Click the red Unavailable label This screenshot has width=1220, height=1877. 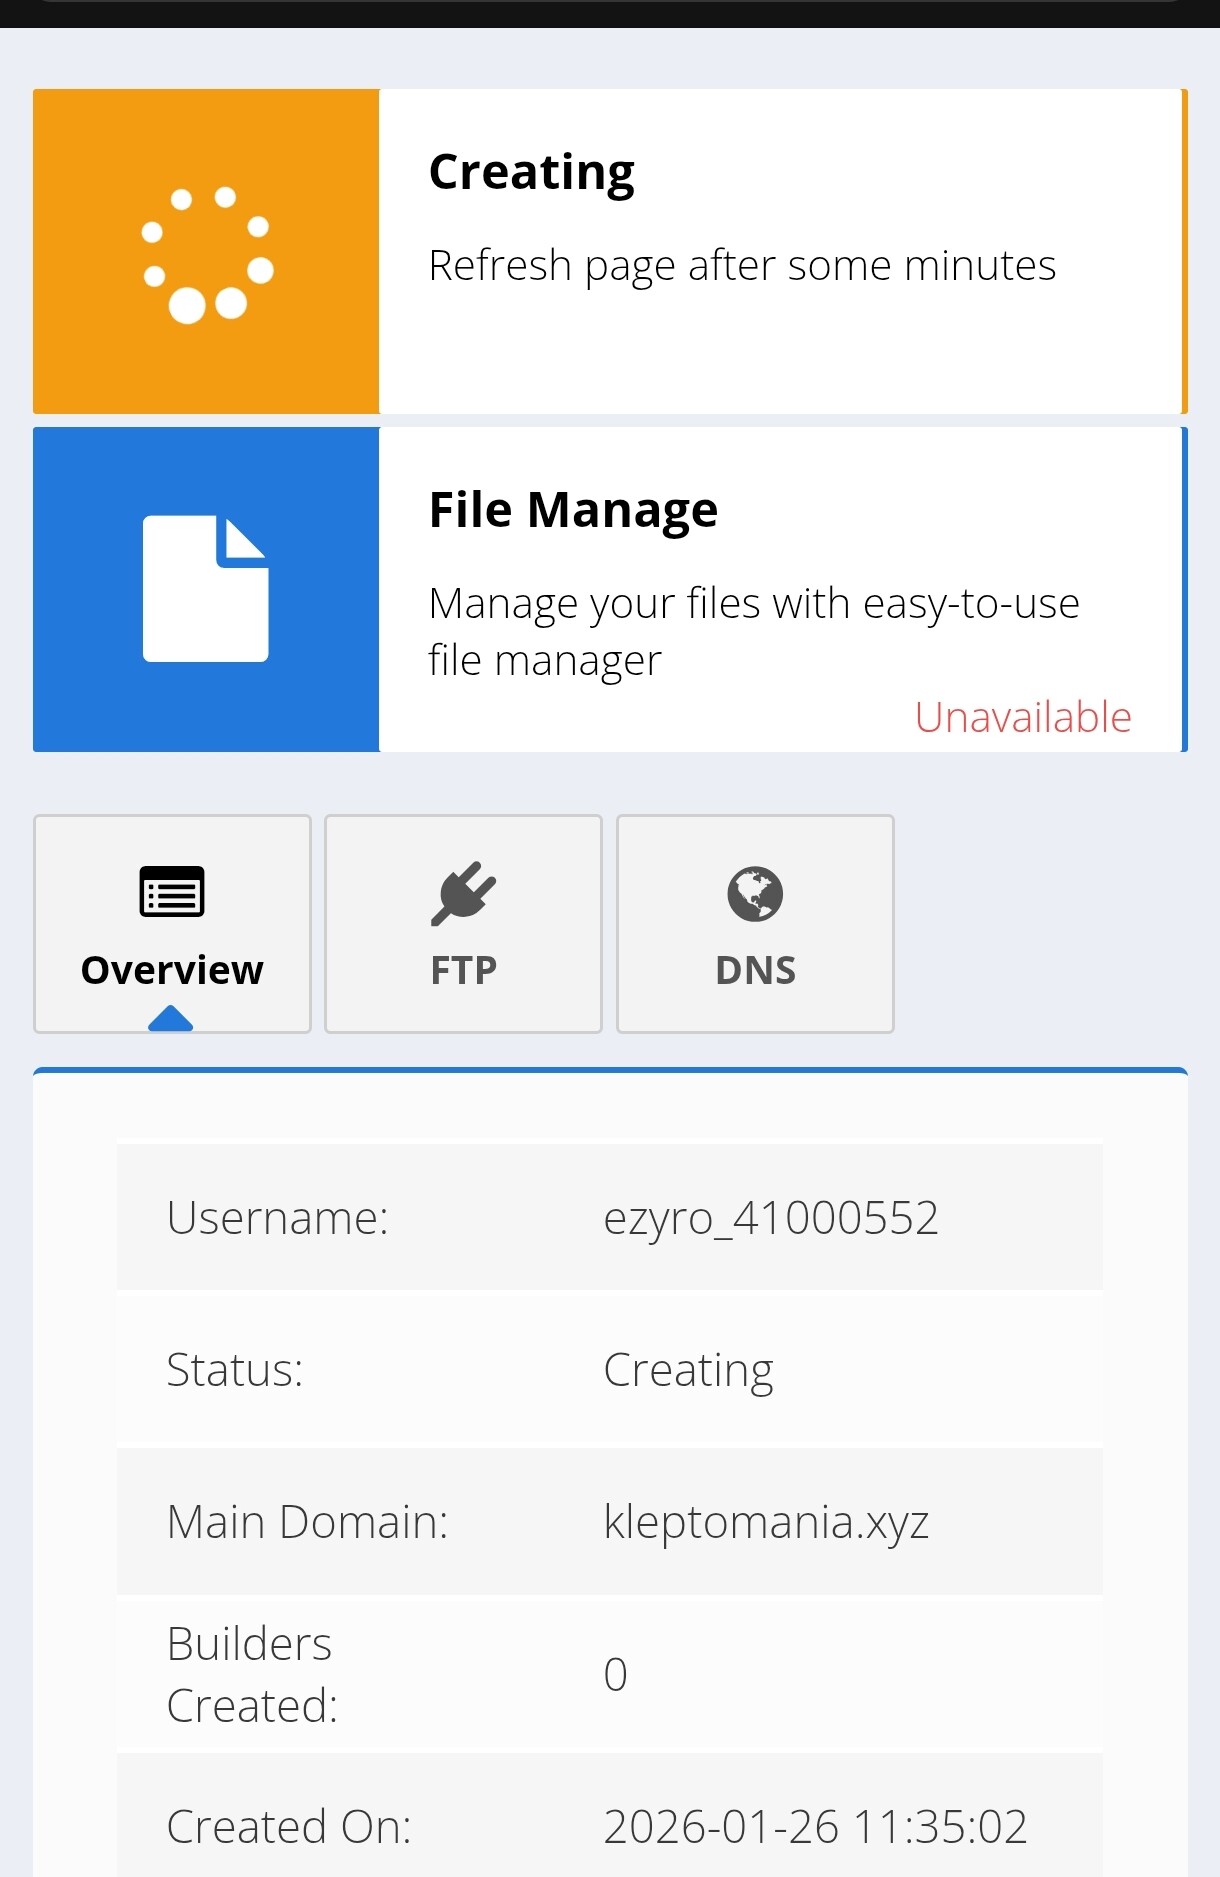coord(1022,717)
